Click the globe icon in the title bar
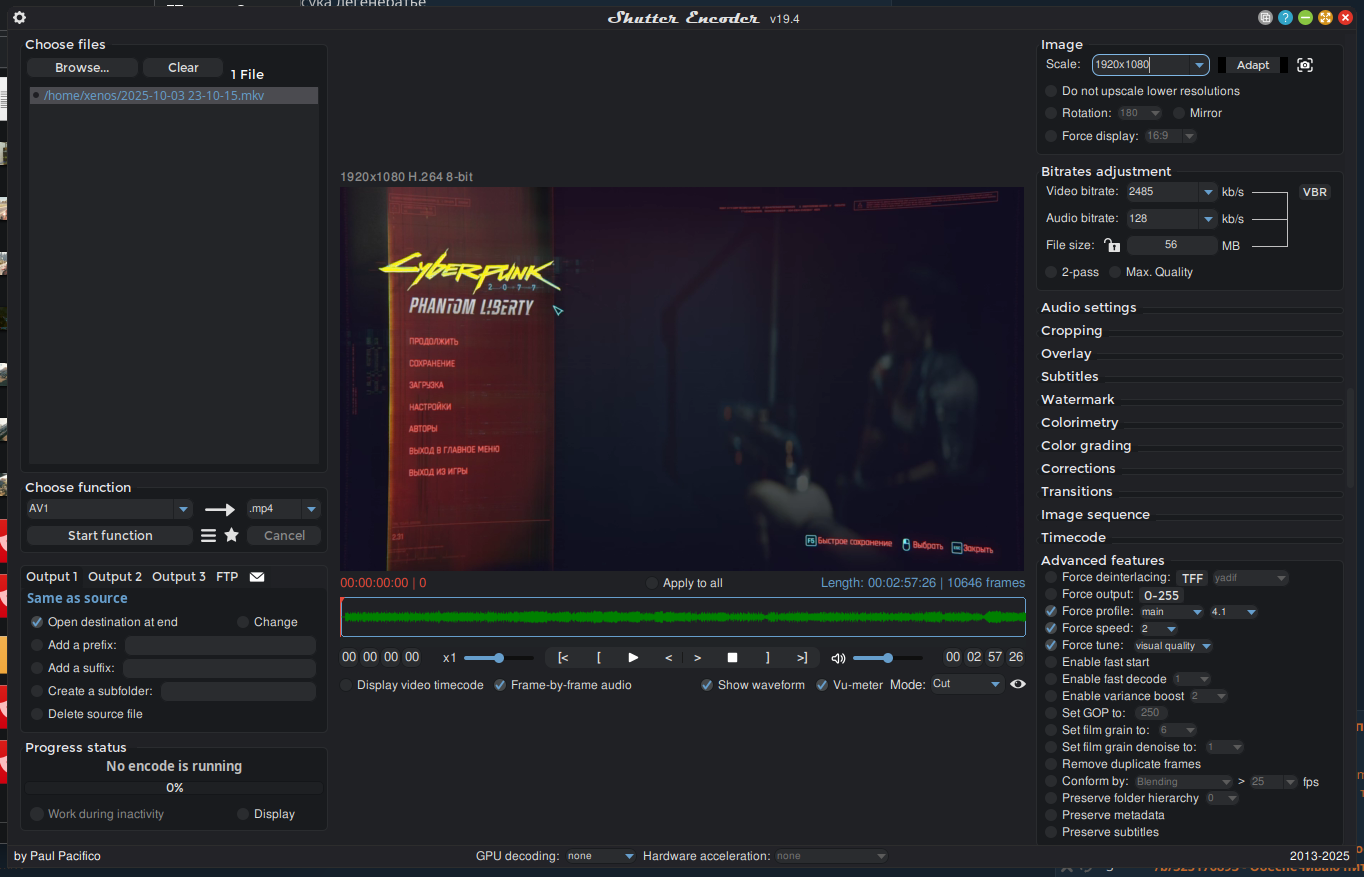 (1265, 17)
